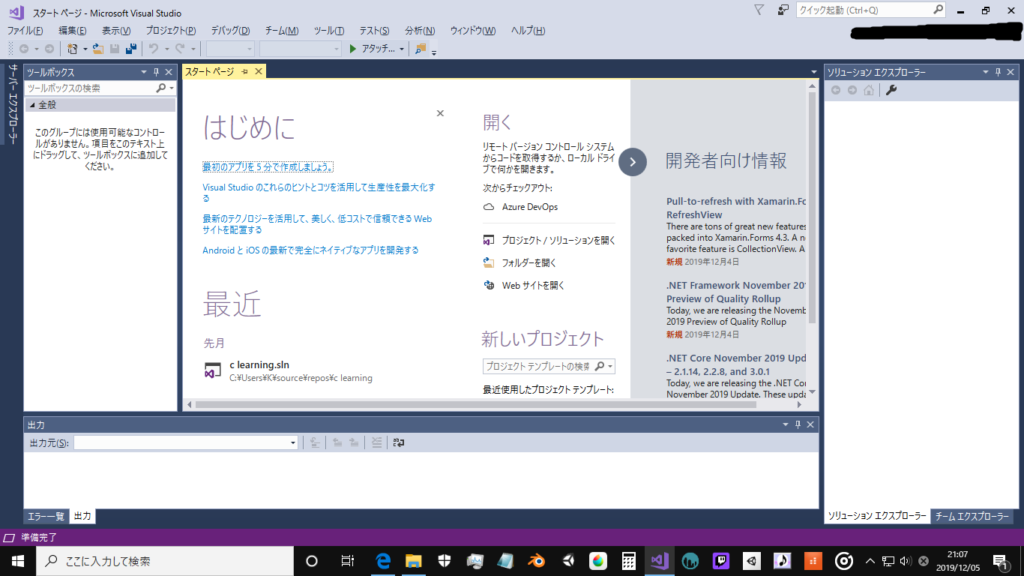Open the ツール(T) menu
The height and width of the screenshot is (576, 1024).
point(328,31)
